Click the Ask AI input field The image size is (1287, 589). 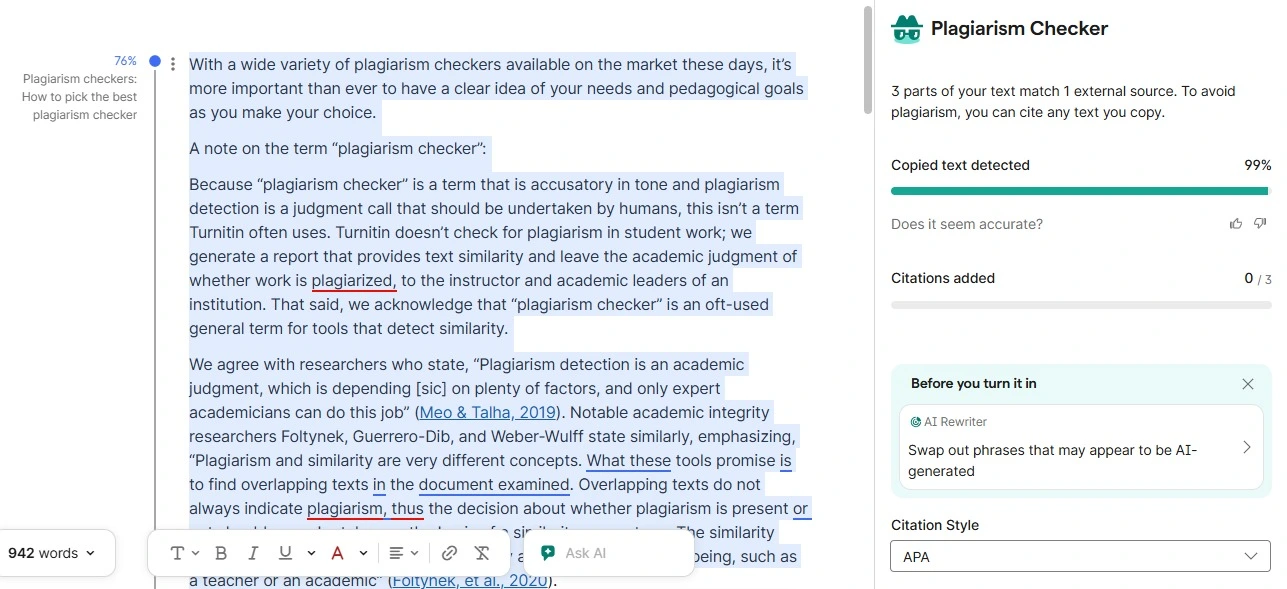click(610, 553)
